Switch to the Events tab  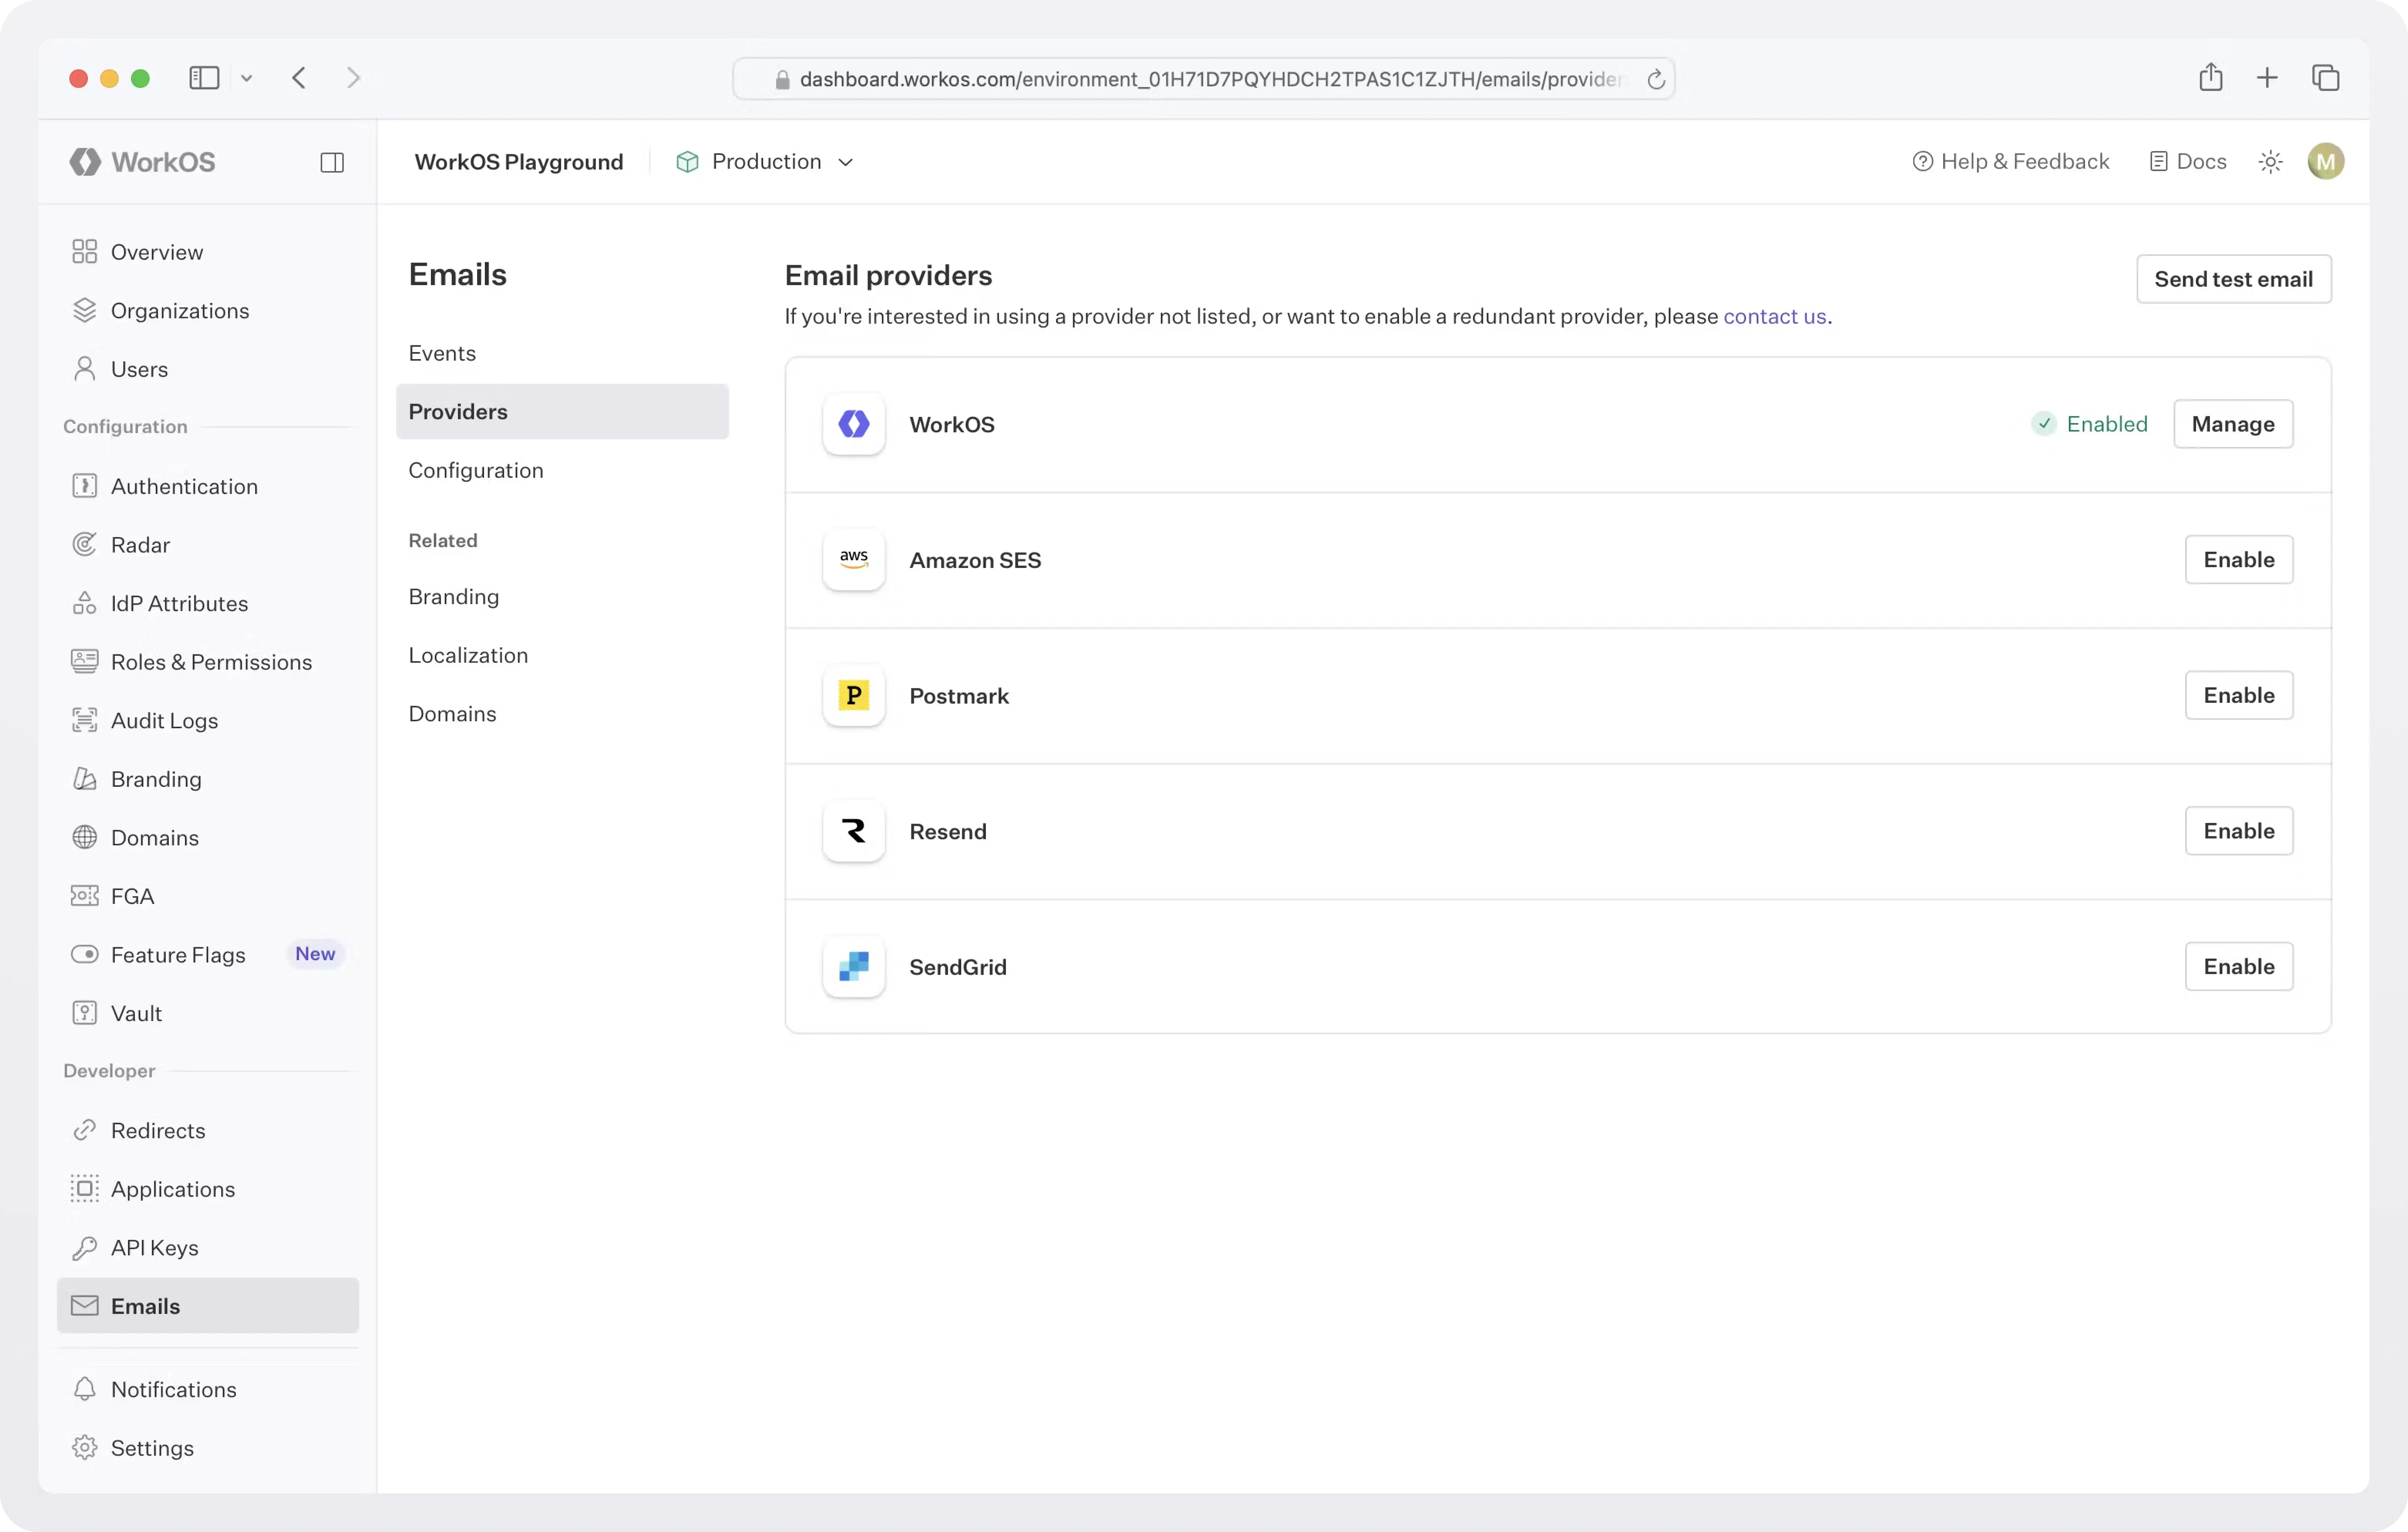[x=442, y=353]
